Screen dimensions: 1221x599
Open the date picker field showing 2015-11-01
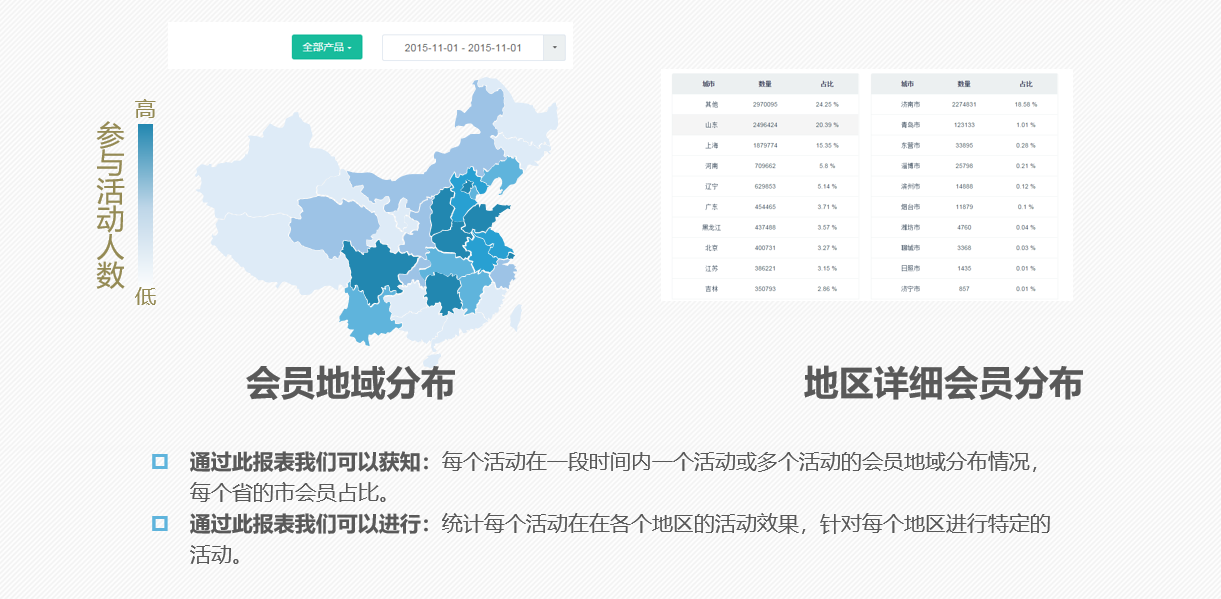pyautogui.click(x=465, y=47)
